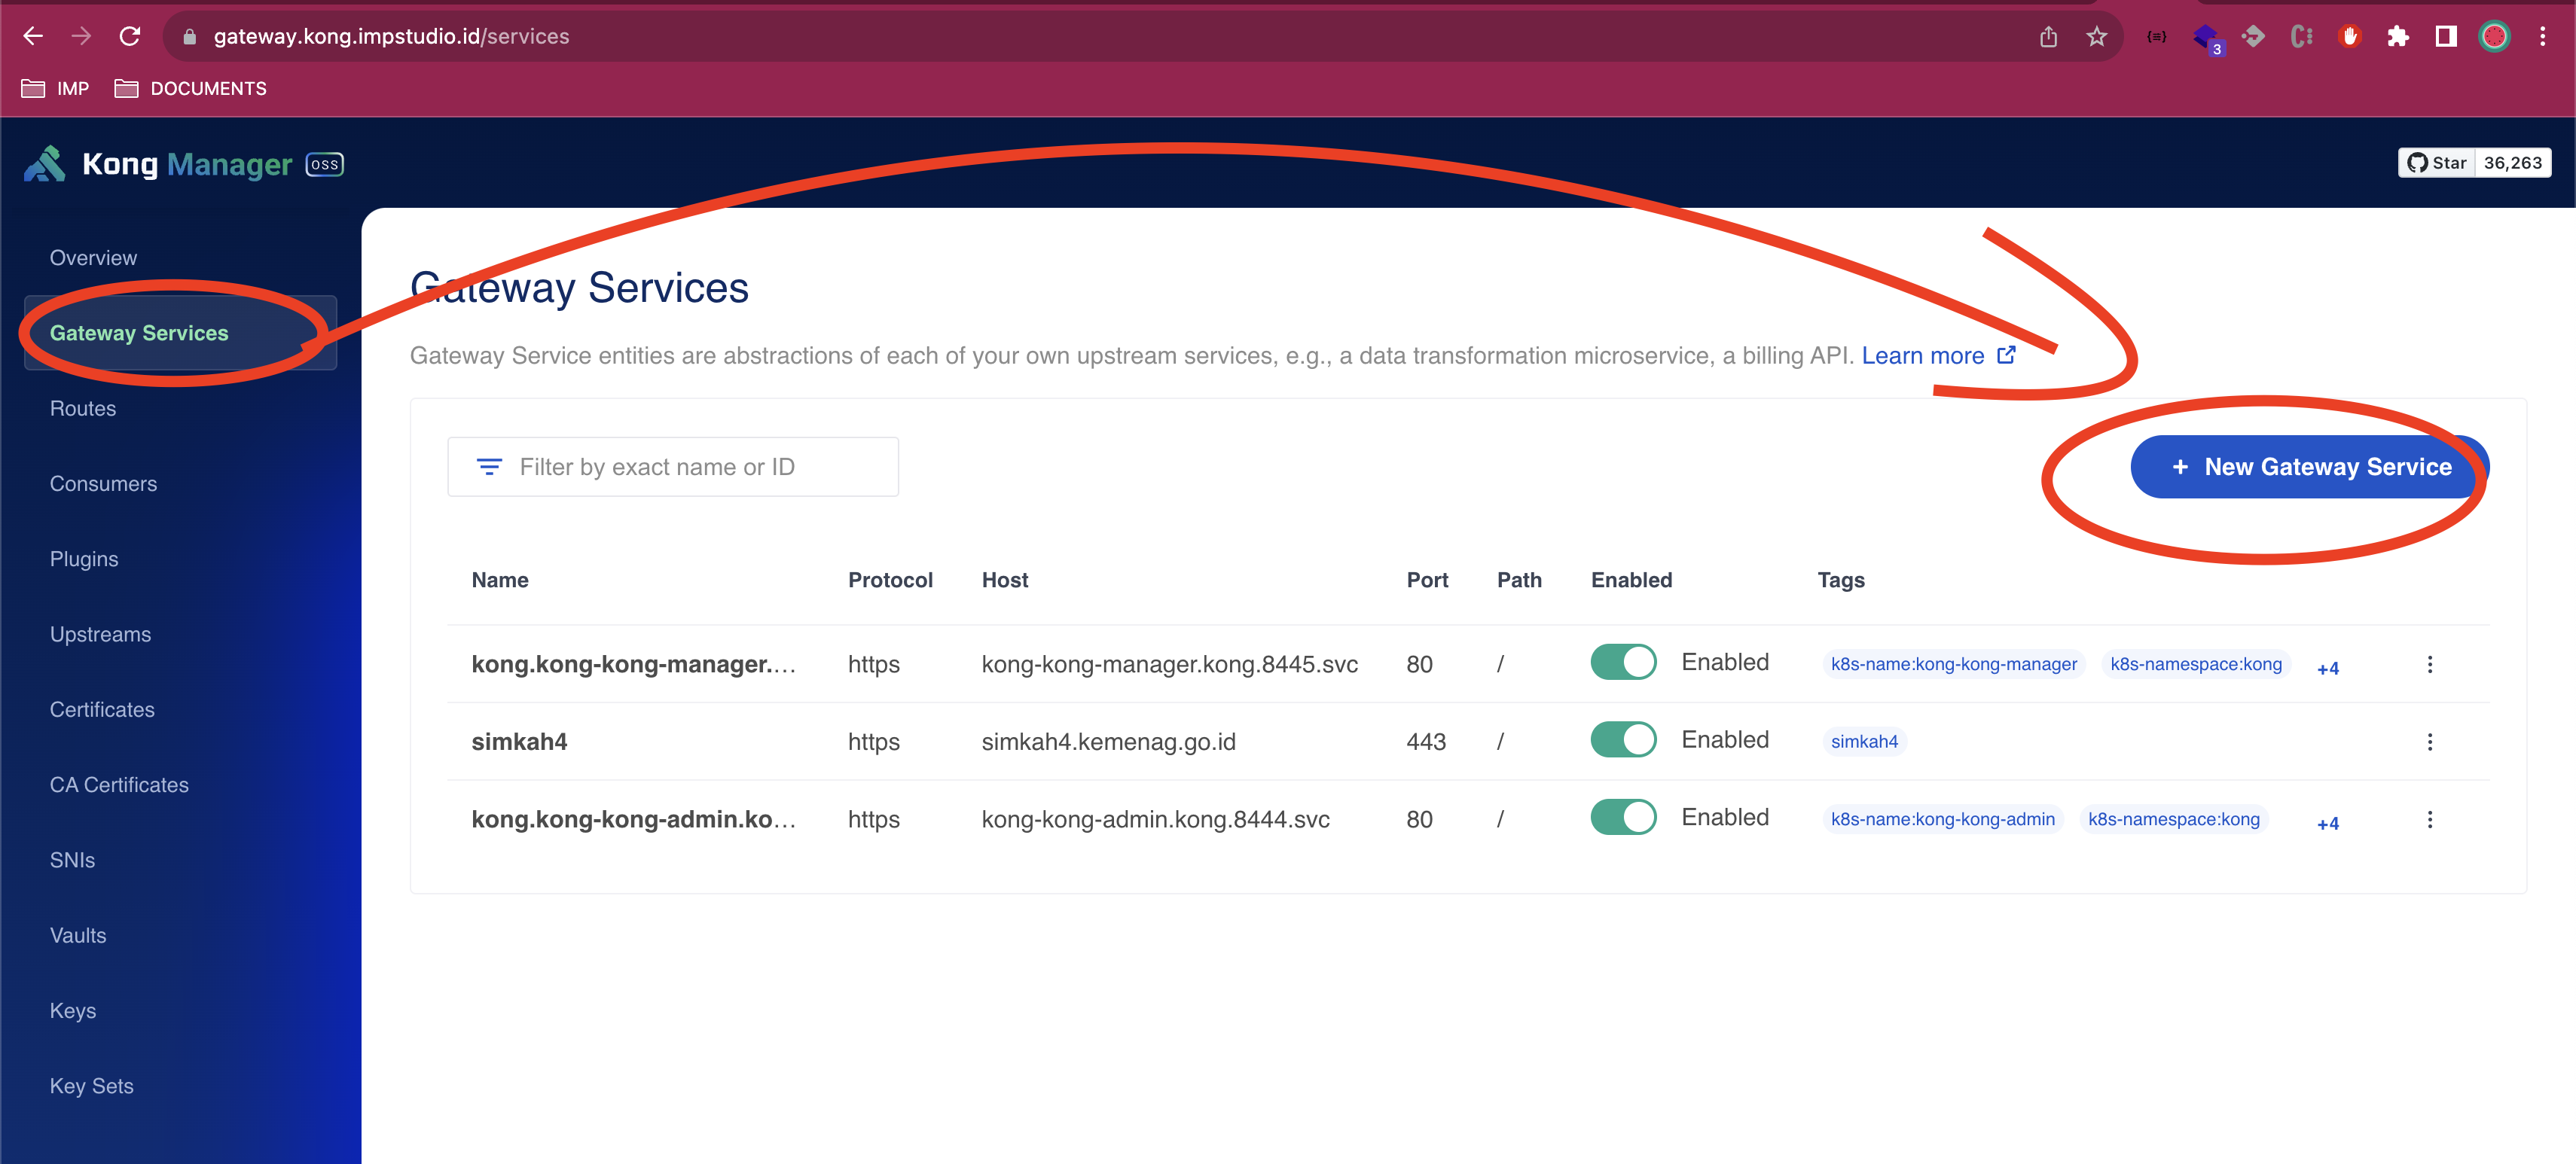Open the red hand blocker extension
Viewport: 2576px width, 1164px height.
pyautogui.click(x=2350, y=37)
